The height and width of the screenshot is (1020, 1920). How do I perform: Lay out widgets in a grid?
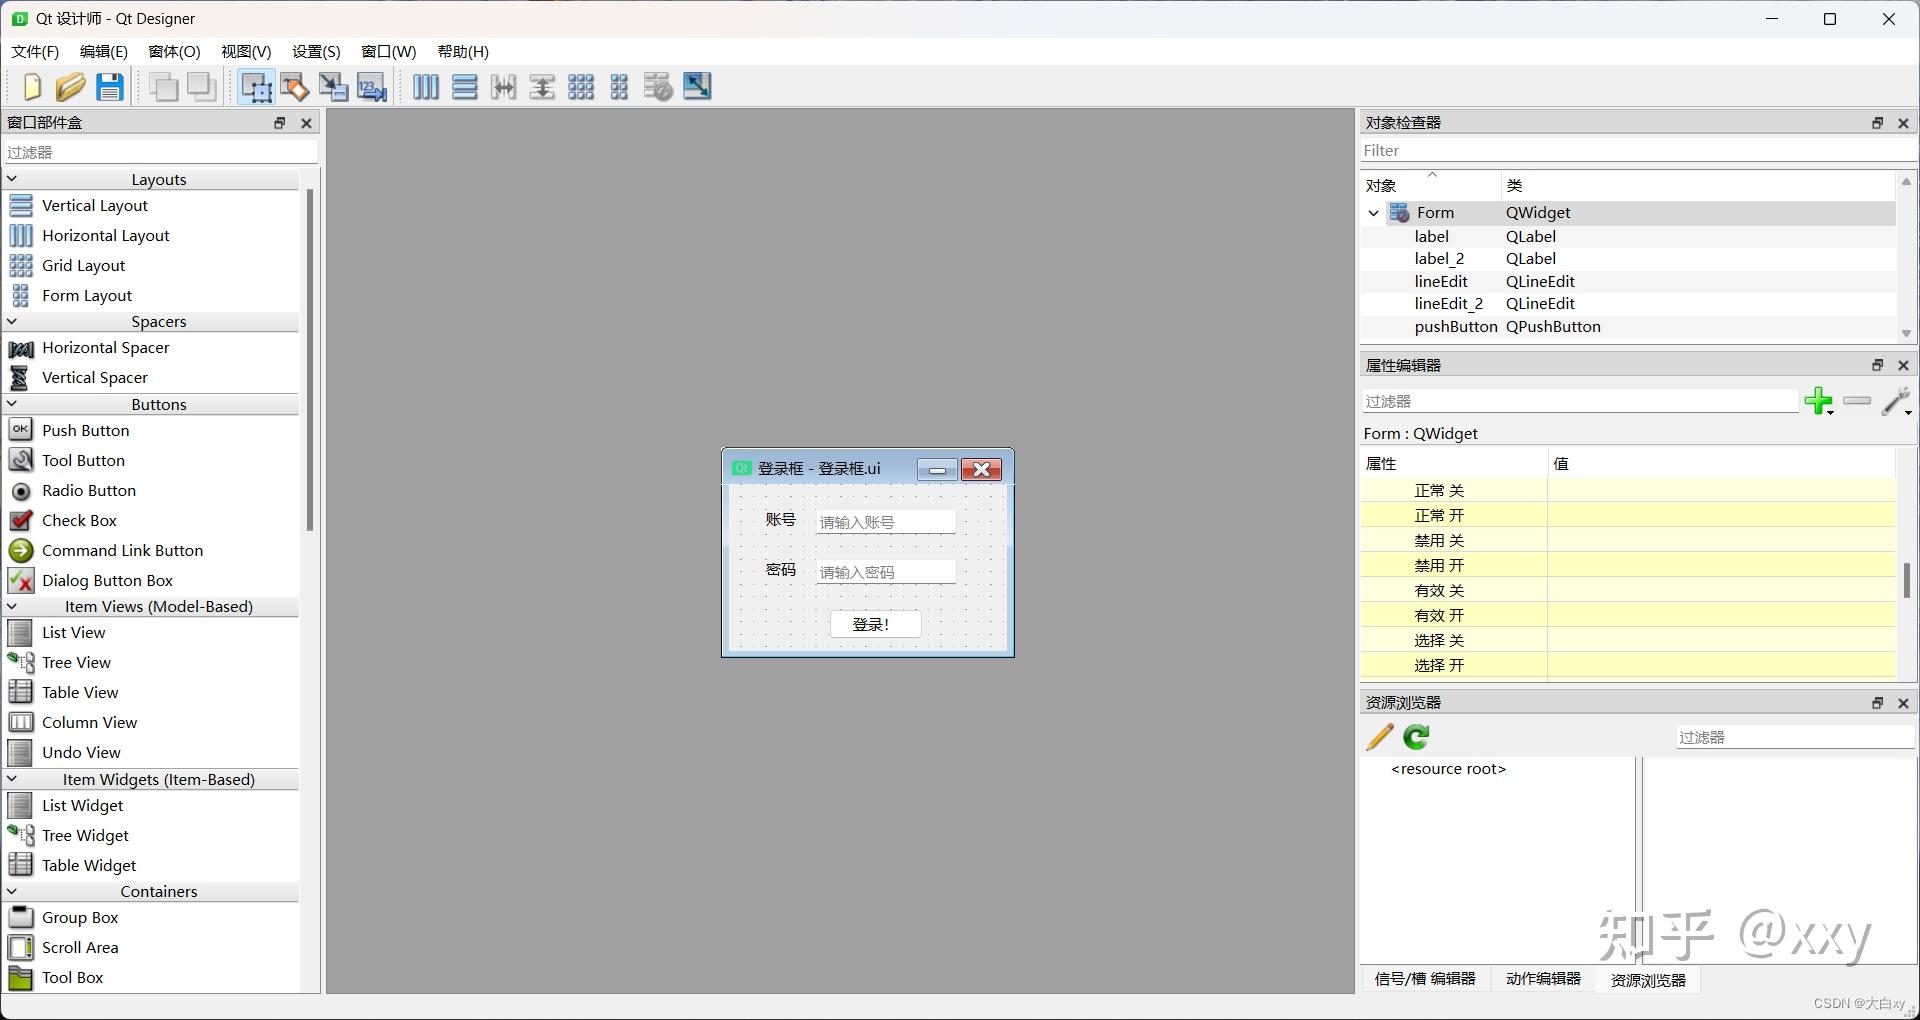coord(580,87)
